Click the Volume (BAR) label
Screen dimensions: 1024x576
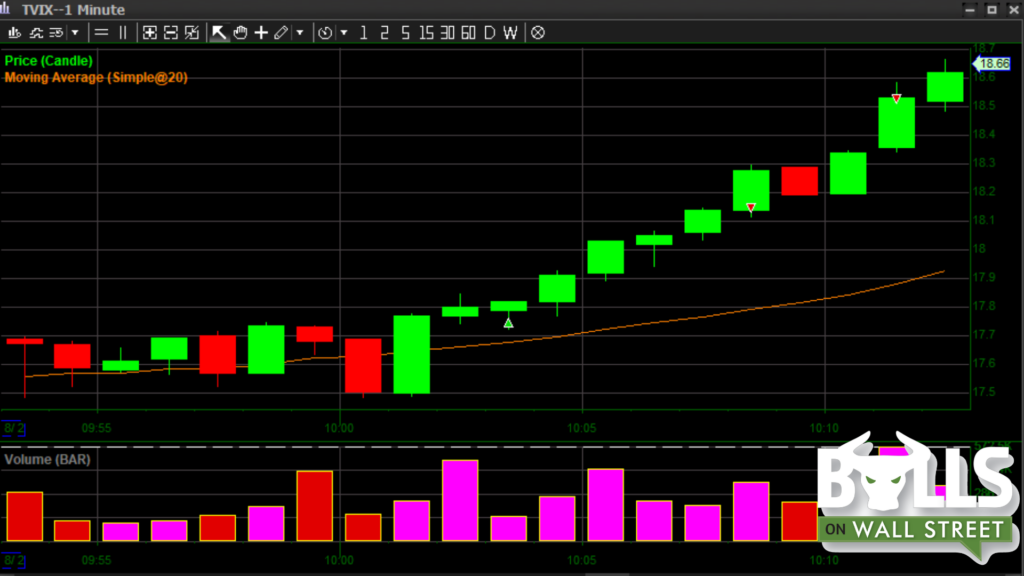[x=47, y=459]
